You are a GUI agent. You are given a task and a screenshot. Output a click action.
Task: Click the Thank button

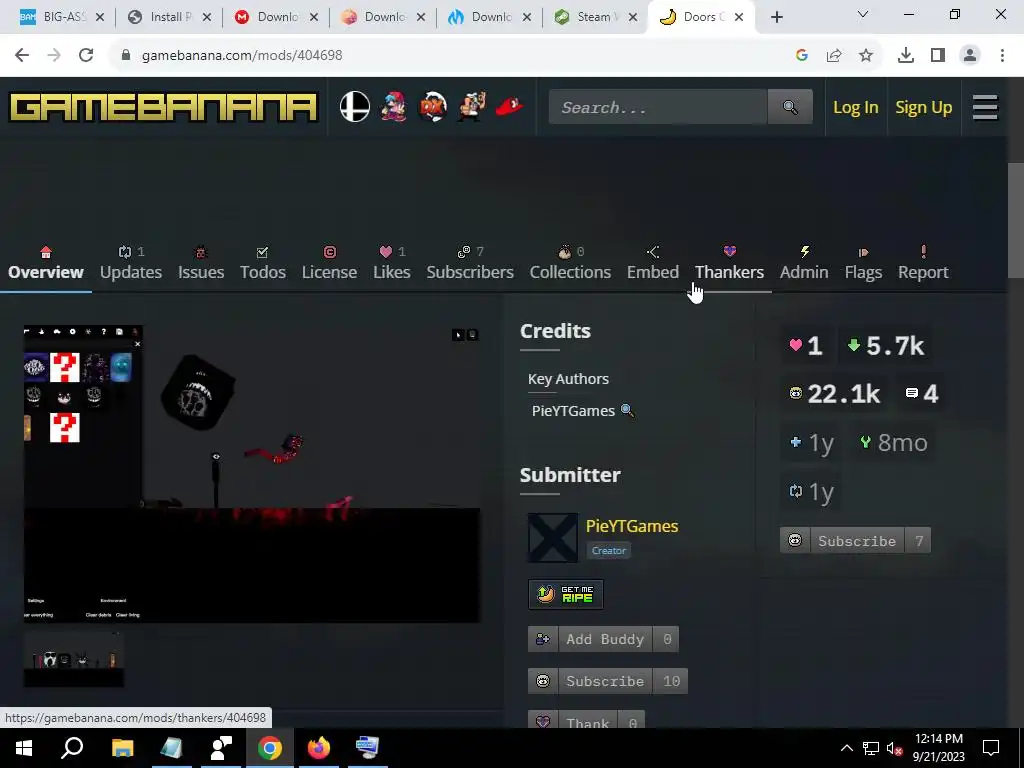[x=586, y=720]
